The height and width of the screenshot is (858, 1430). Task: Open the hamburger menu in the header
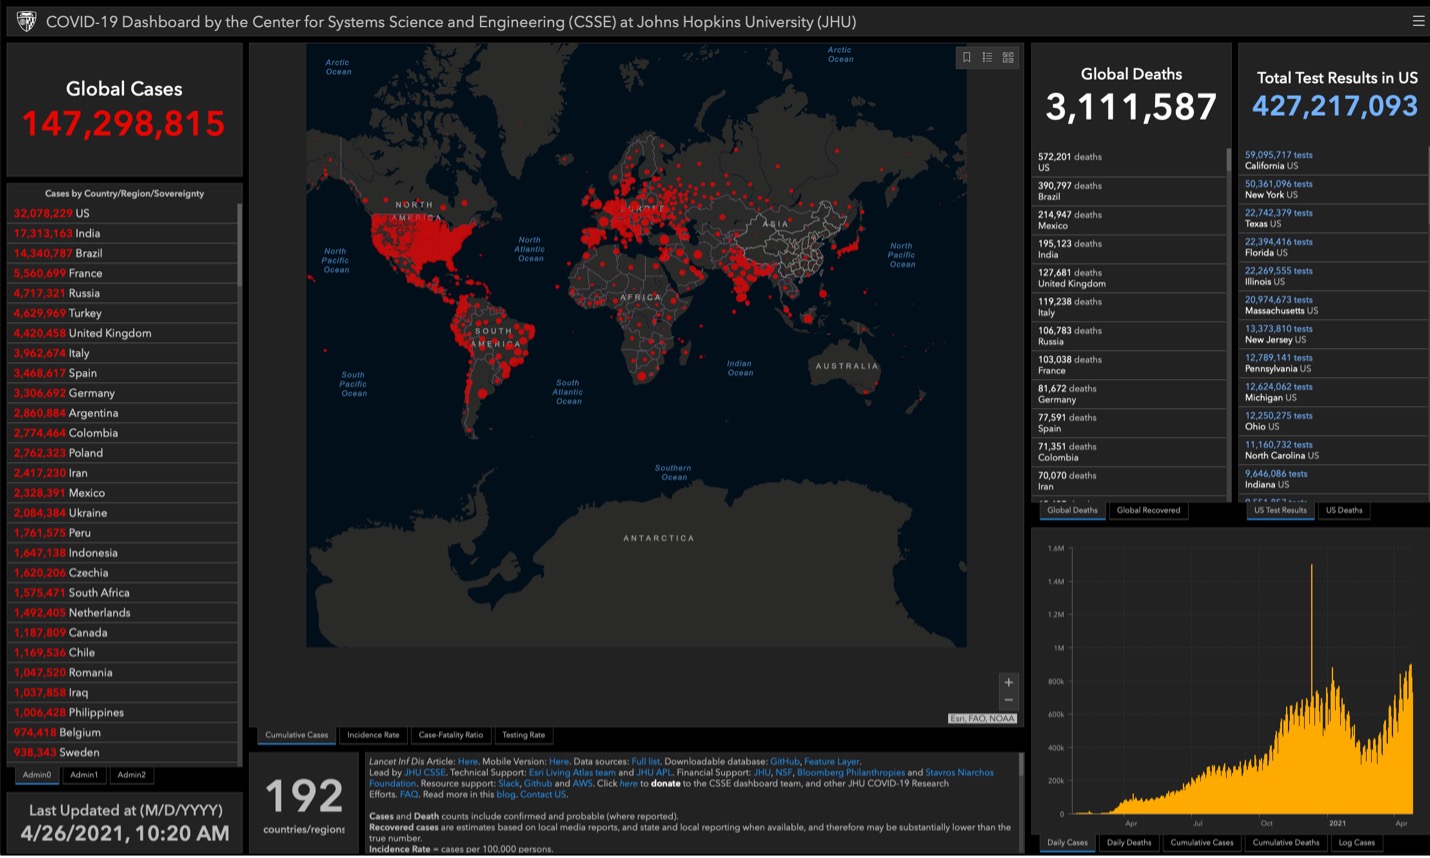click(x=1418, y=21)
